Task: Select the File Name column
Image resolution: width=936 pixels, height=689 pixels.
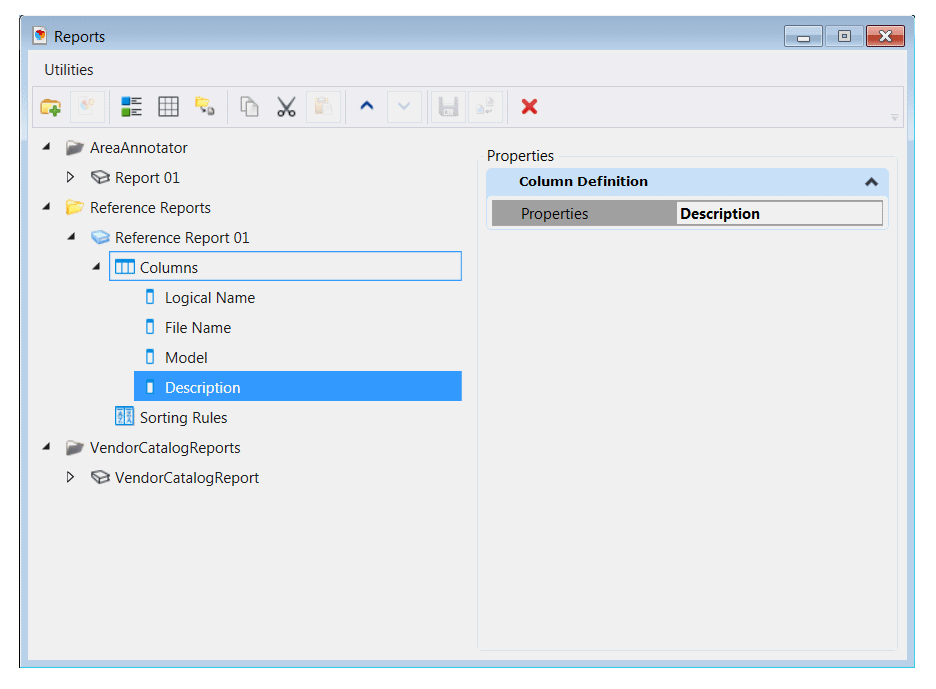Action: (x=198, y=328)
